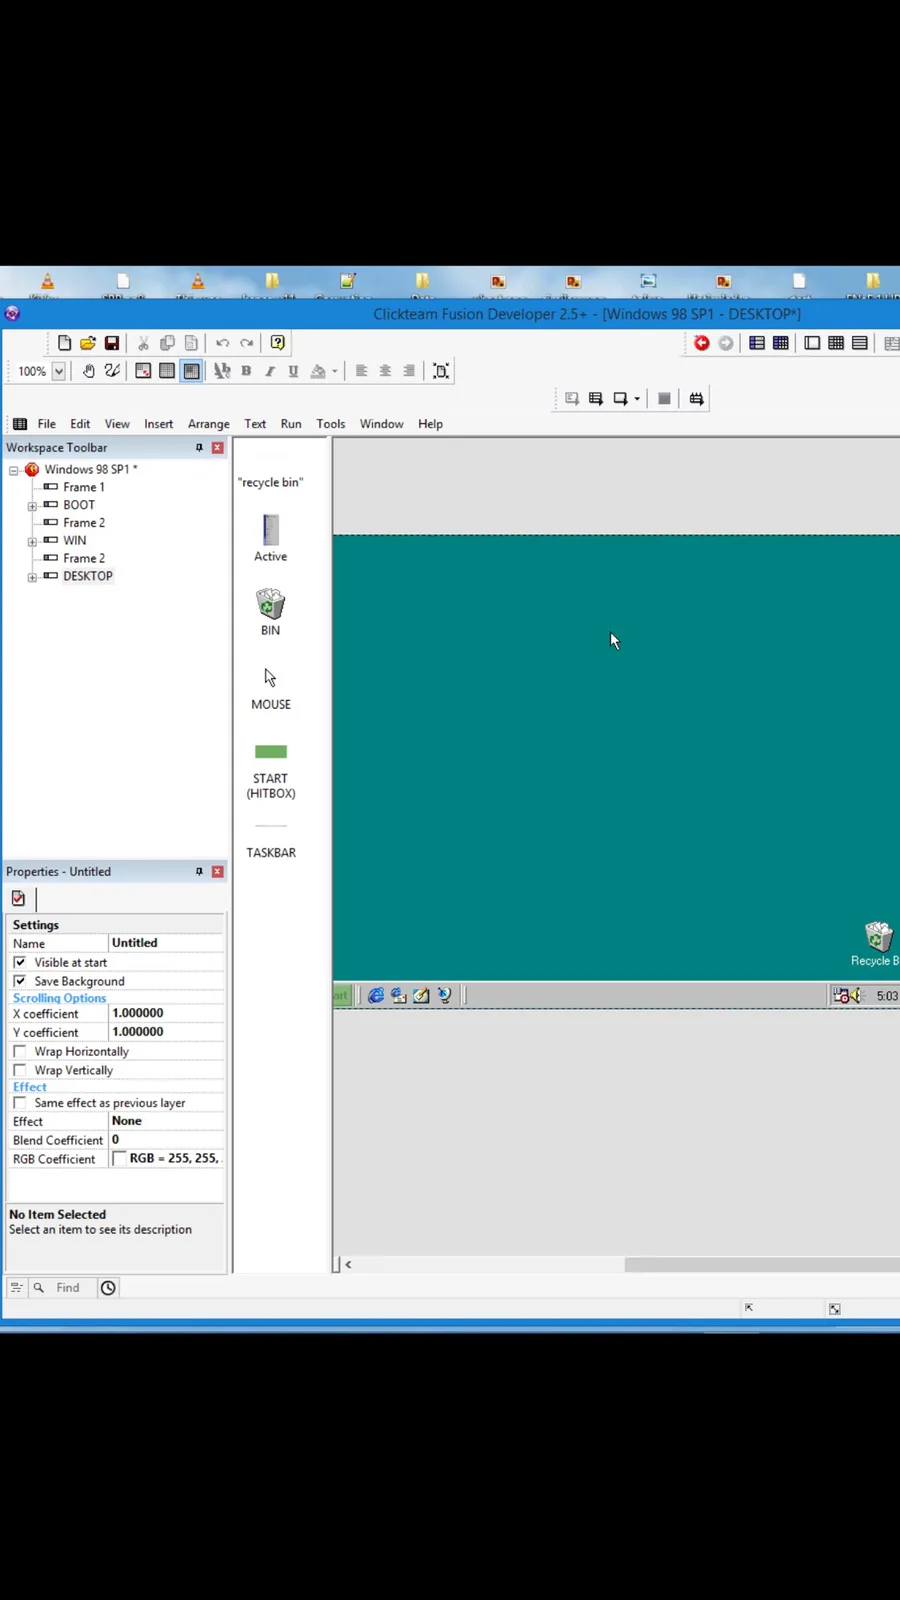Open the Effect None value field
The height and width of the screenshot is (1600, 900).
(166, 1121)
